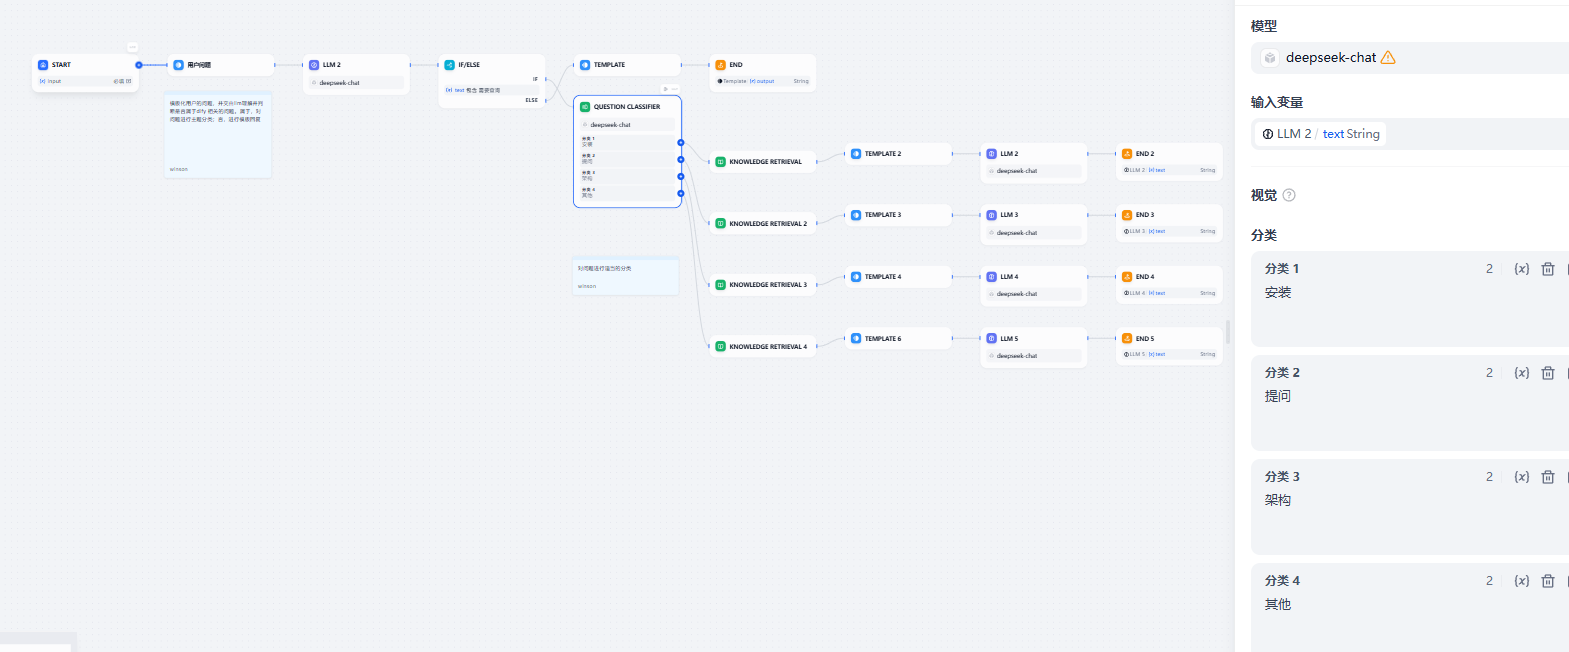This screenshot has width=1569, height=652.
Task: Open the deepseek-chat model selector in panel
Action: [1410, 58]
